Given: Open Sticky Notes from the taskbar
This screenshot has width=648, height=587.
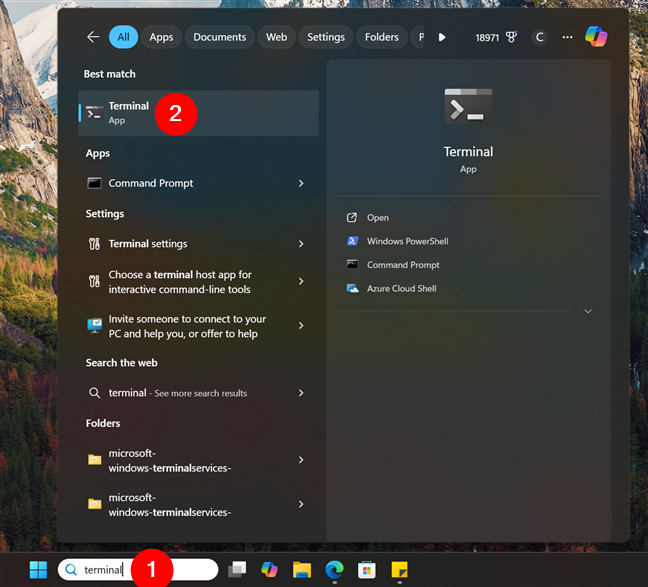Looking at the screenshot, I should pos(399,570).
